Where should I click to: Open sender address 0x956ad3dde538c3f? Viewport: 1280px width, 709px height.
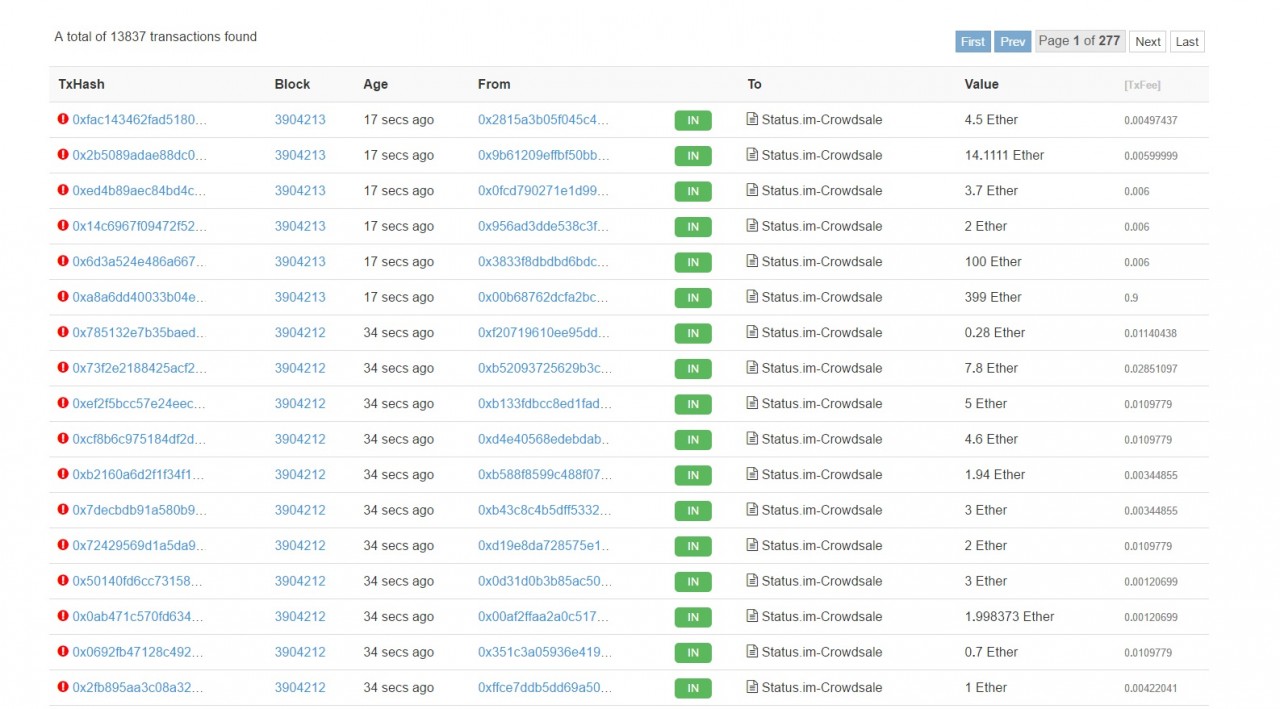[543, 226]
